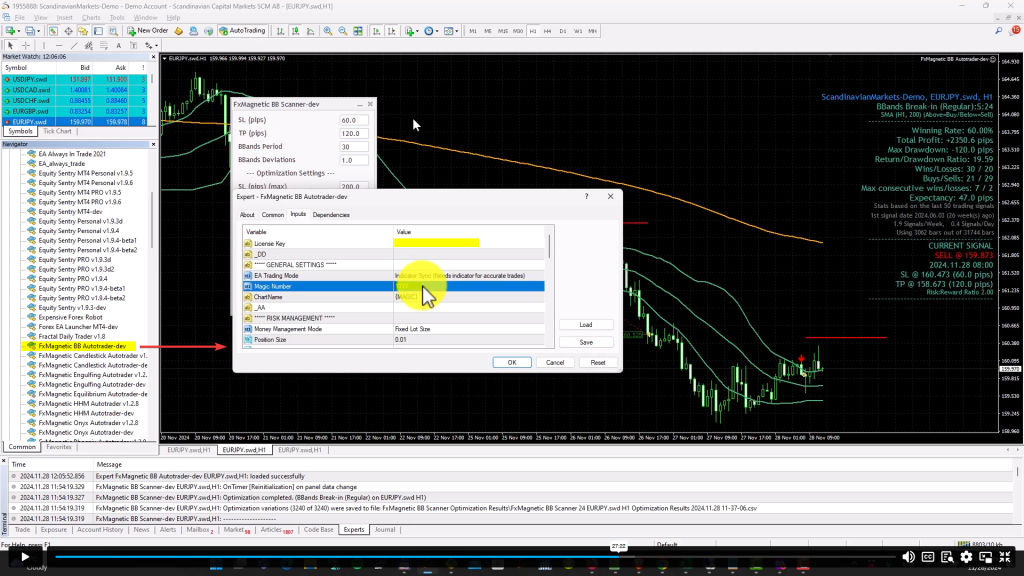Click the Load button for inputs
The height and width of the screenshot is (576, 1024).
(x=586, y=325)
